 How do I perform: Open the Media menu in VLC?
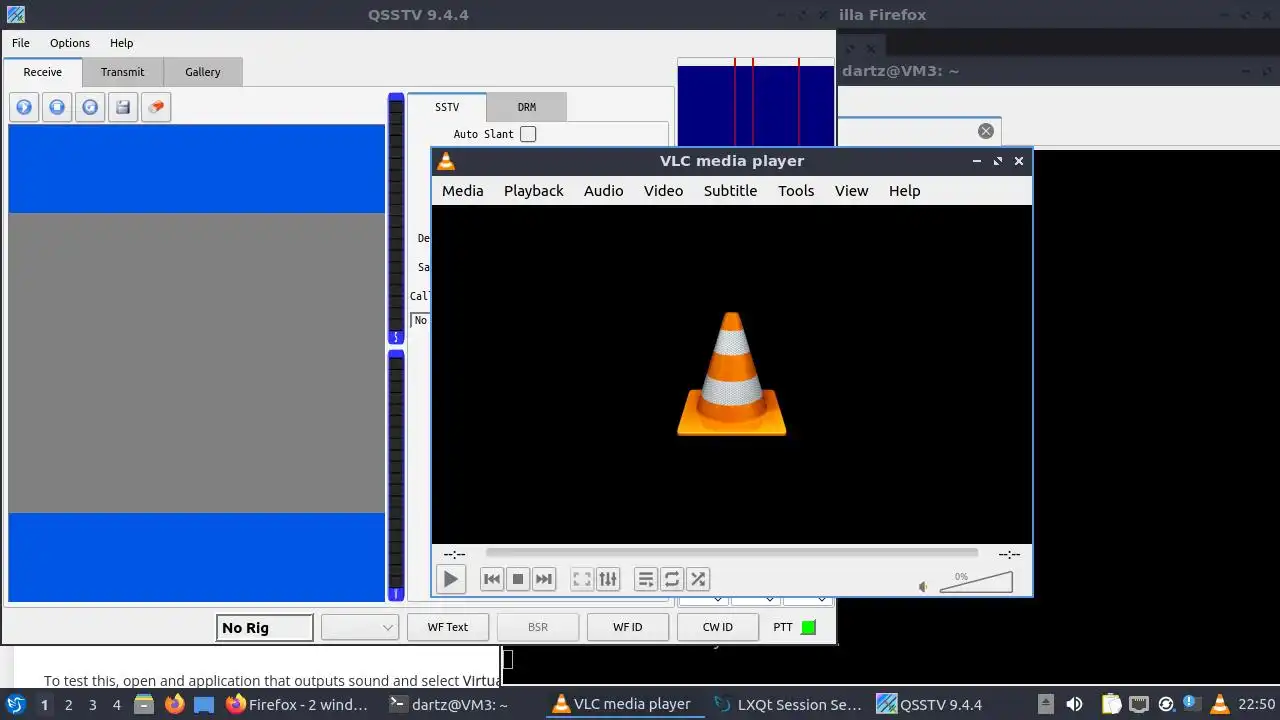(x=463, y=191)
